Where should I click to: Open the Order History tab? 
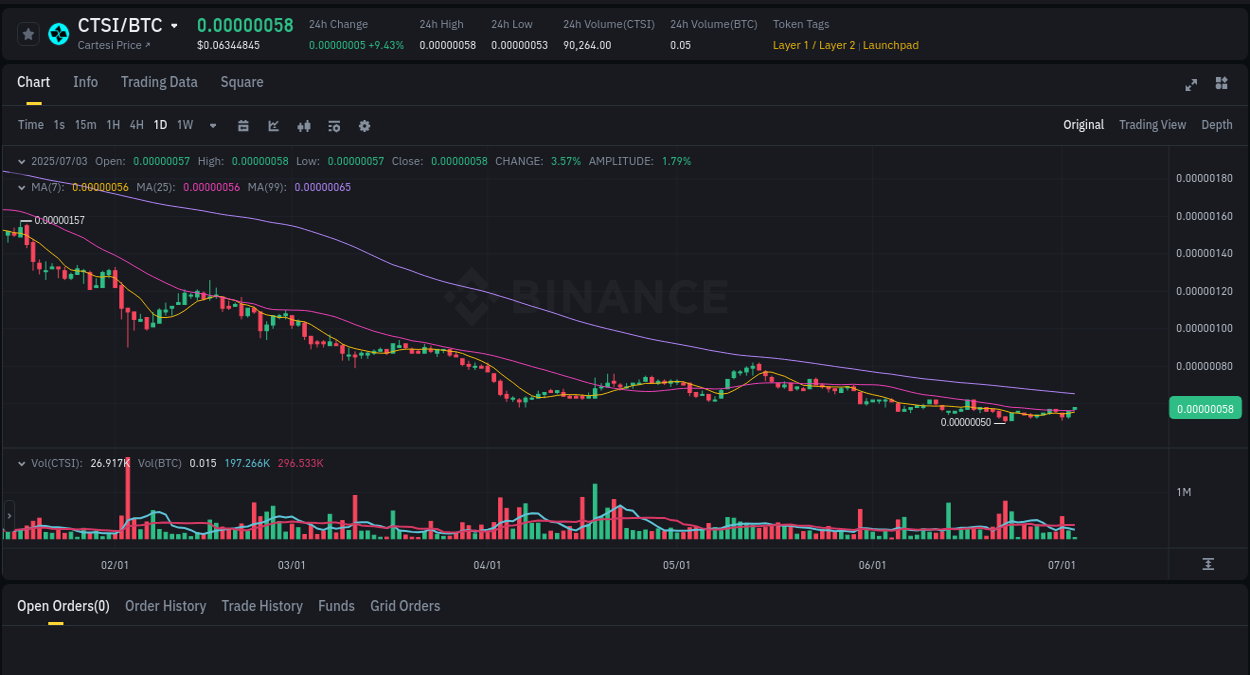coord(165,606)
